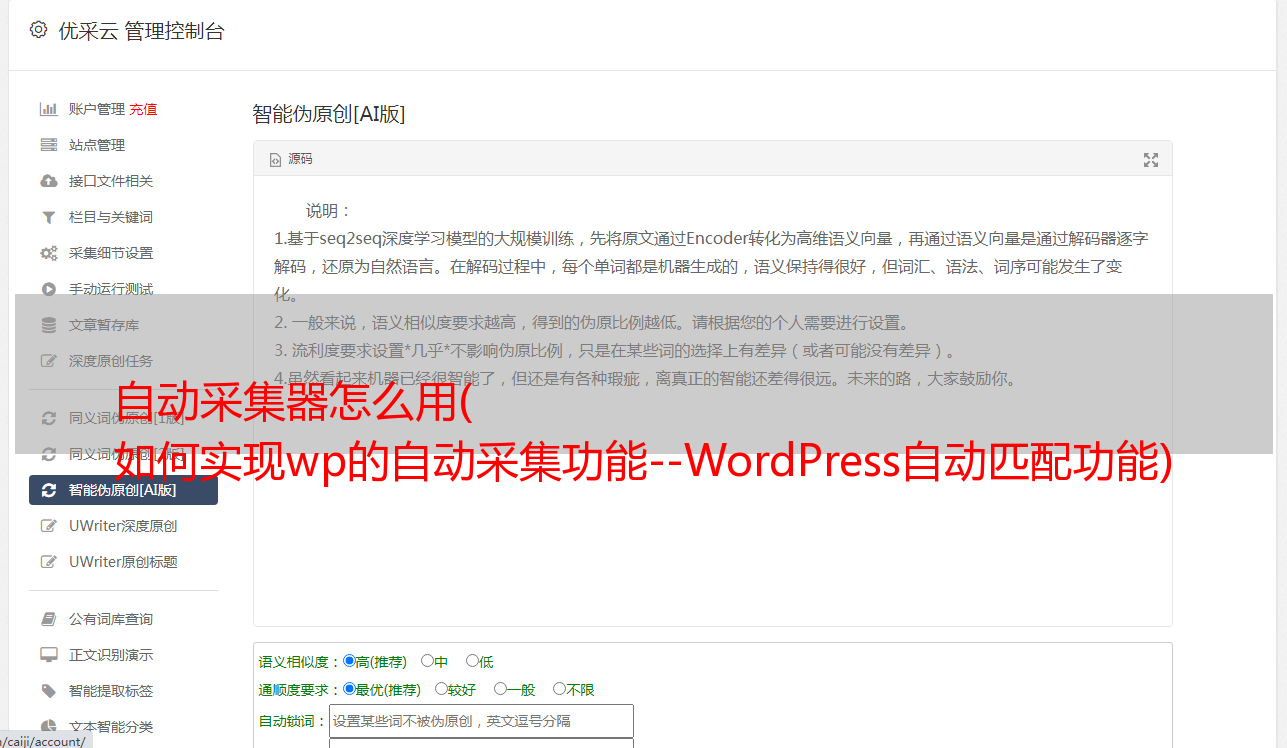Click the 智能伪原创[AI版] page heading
This screenshot has height=748, width=1287.
[329, 114]
